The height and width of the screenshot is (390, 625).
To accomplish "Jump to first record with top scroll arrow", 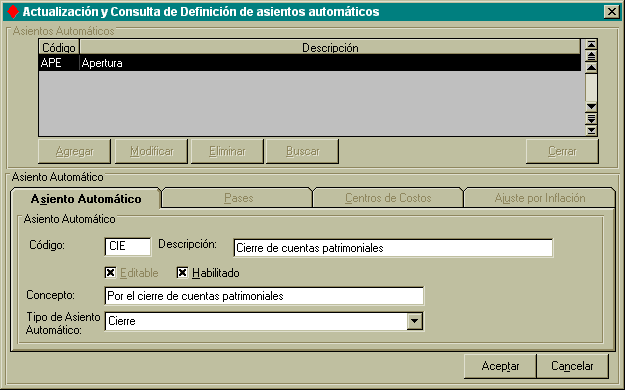I will pos(591,44).
